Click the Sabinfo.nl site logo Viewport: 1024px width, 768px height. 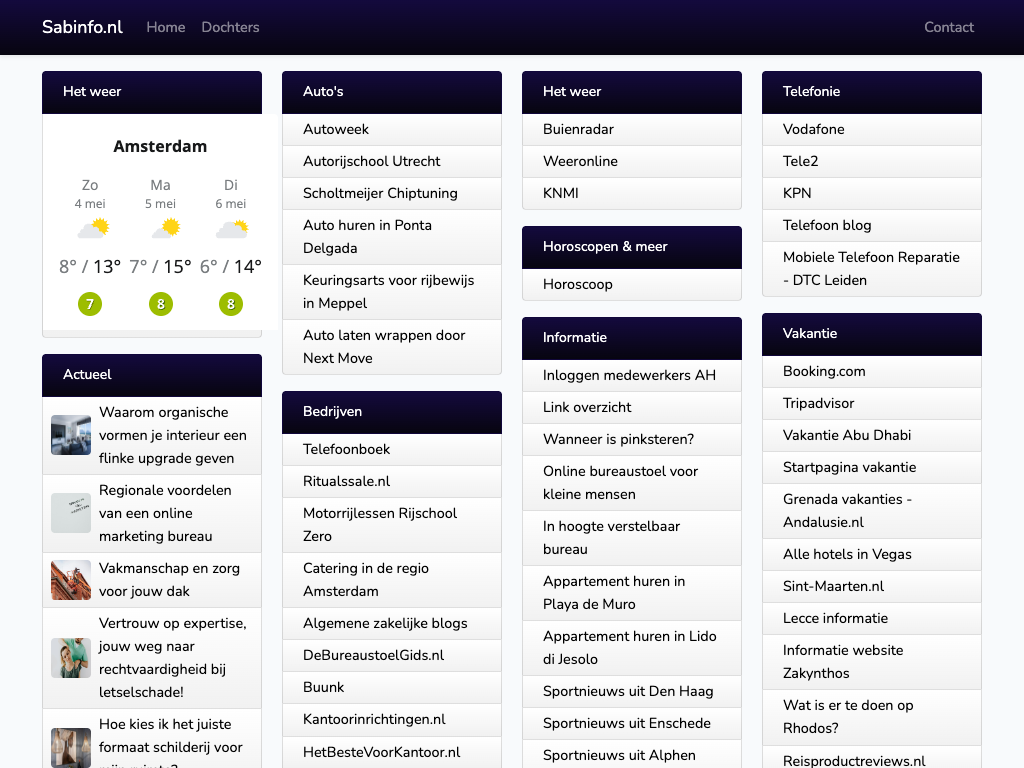coord(82,27)
